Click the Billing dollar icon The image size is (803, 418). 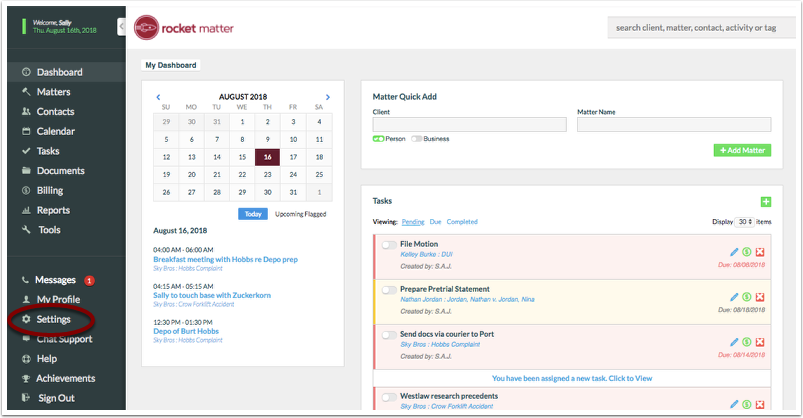(x=26, y=191)
